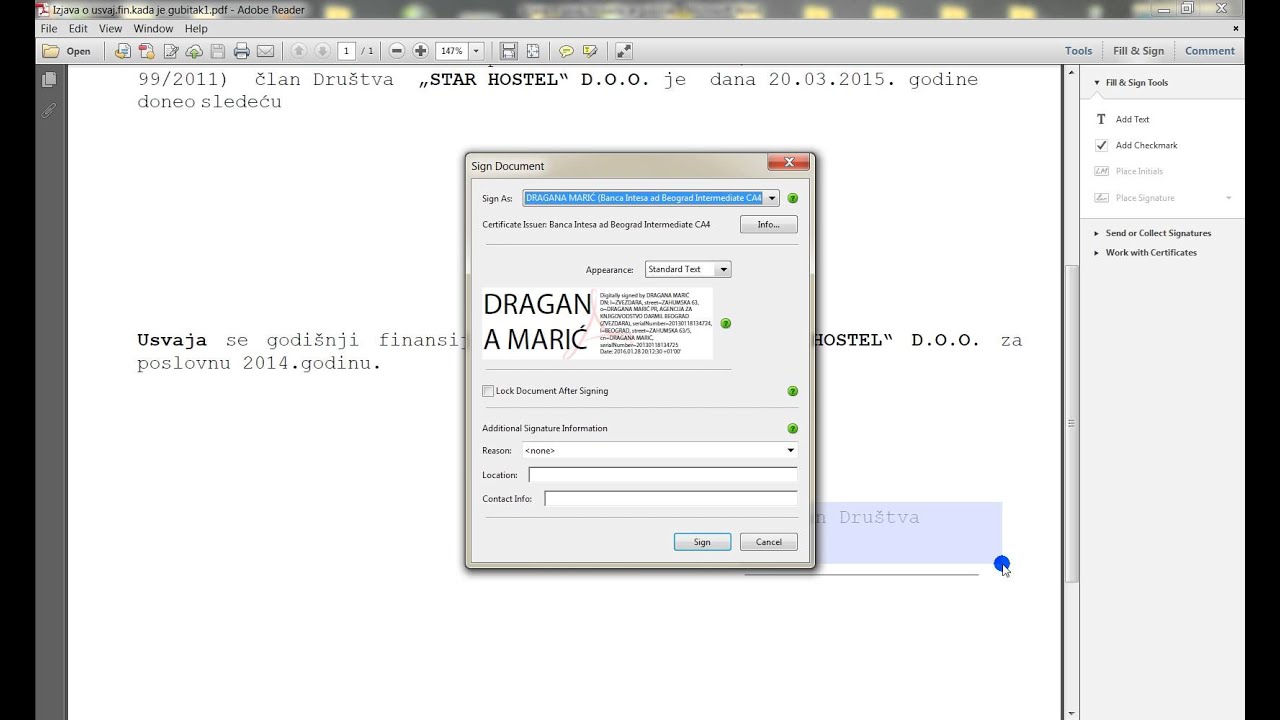Click the Cancel button in dialog
This screenshot has height=720, width=1280.
tap(769, 542)
